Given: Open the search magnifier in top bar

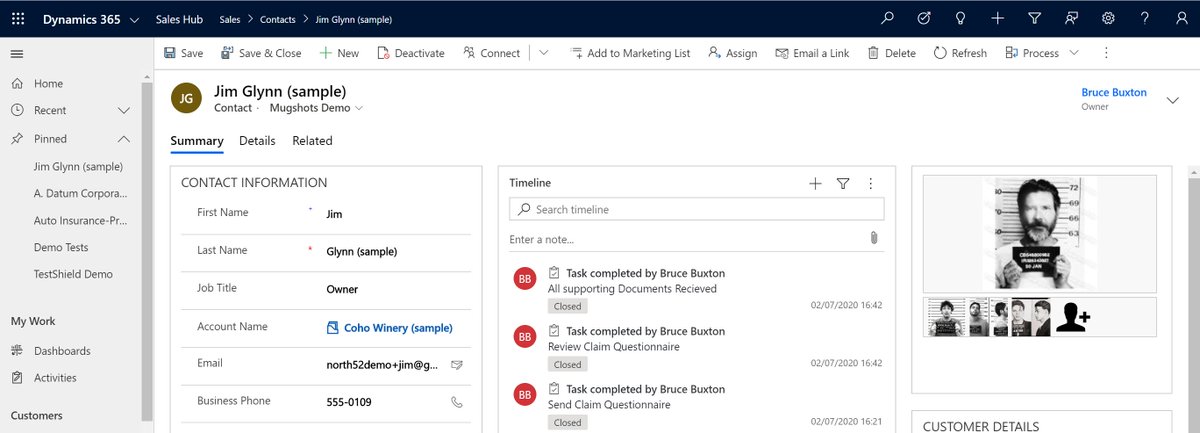Looking at the screenshot, I should [887, 19].
